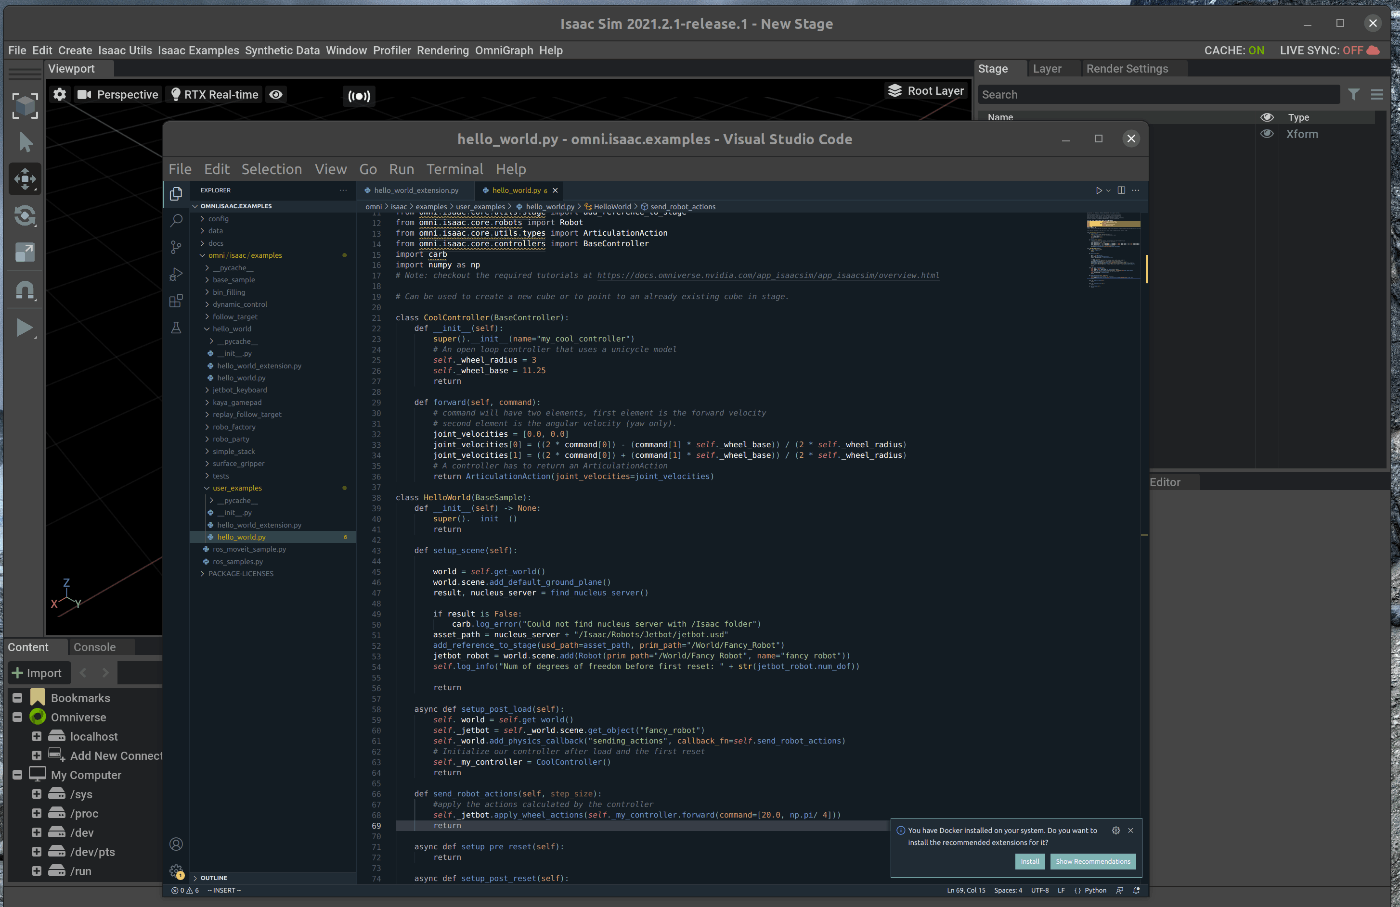Run Python file with VS Code play button
The height and width of the screenshot is (907, 1400).
point(1099,190)
